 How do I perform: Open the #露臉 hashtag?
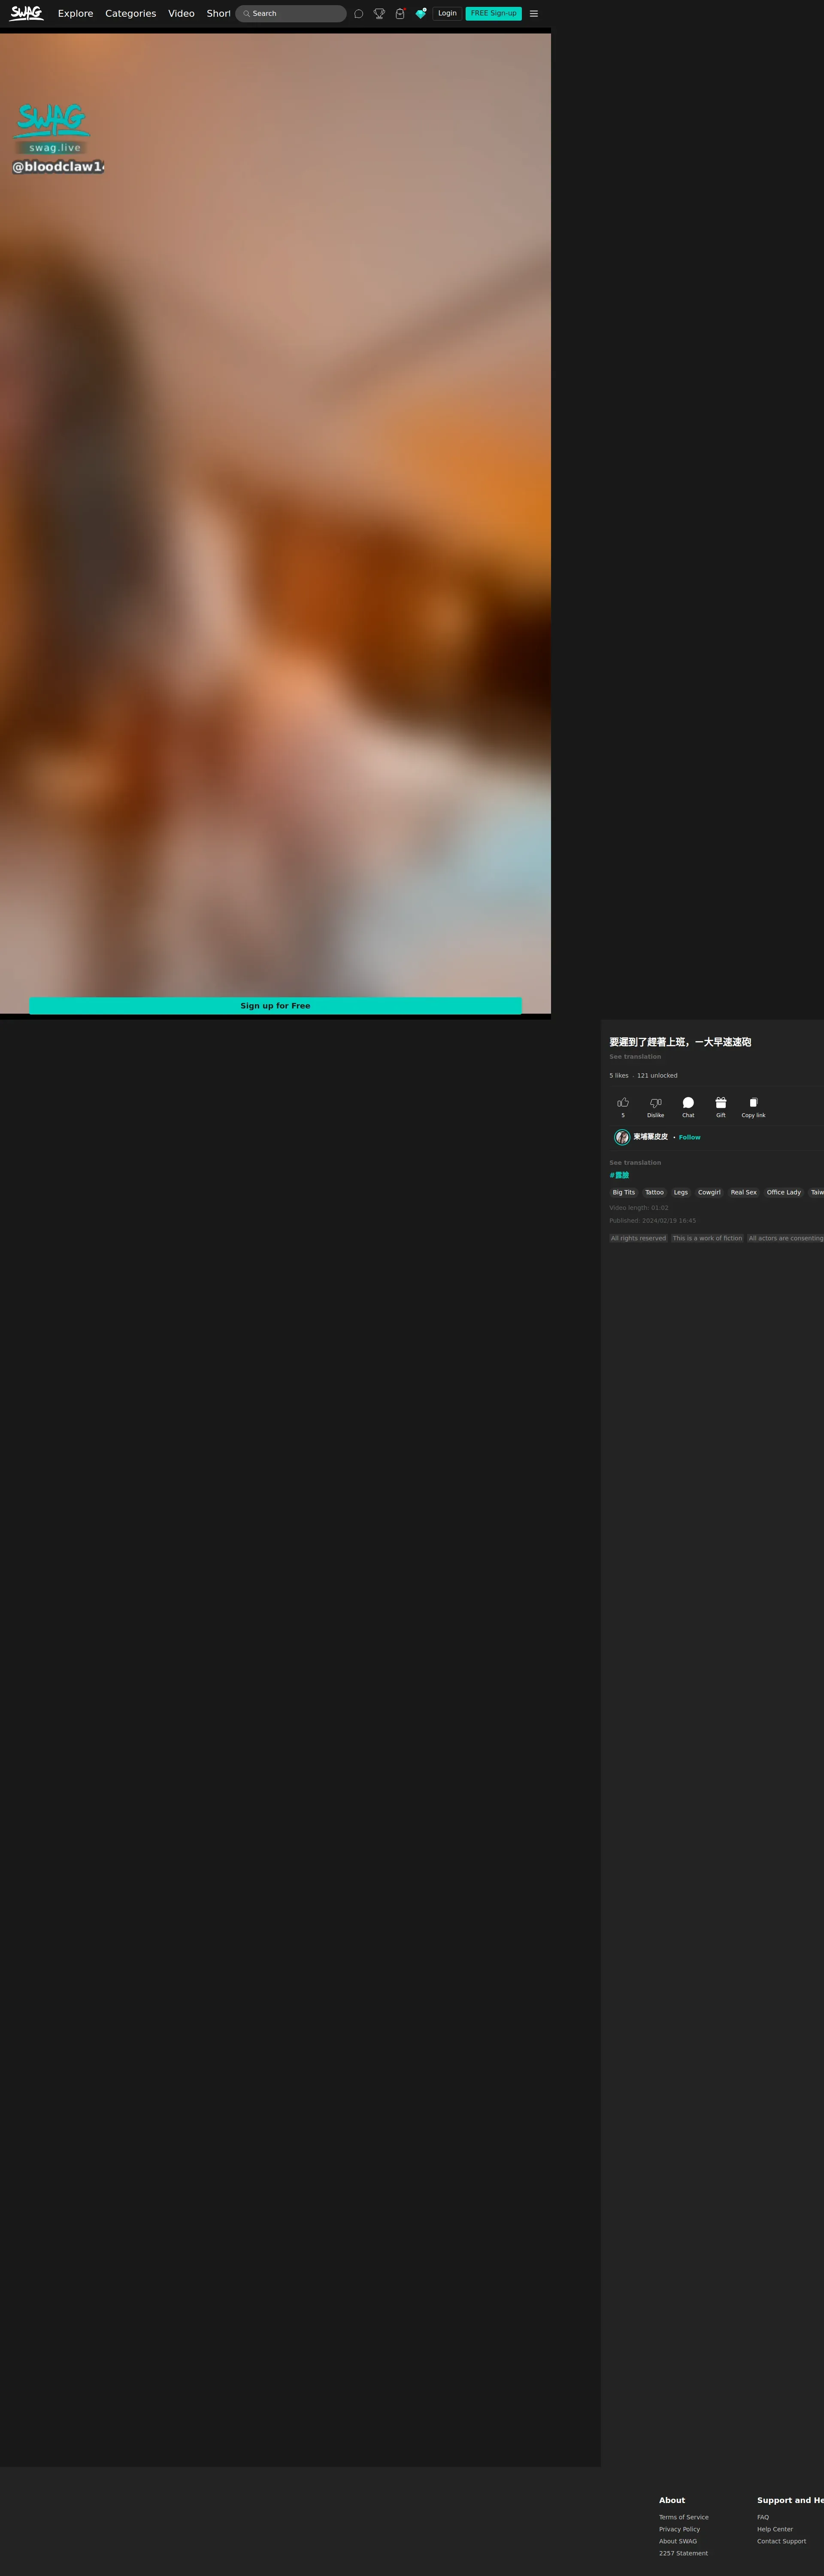619,1175
